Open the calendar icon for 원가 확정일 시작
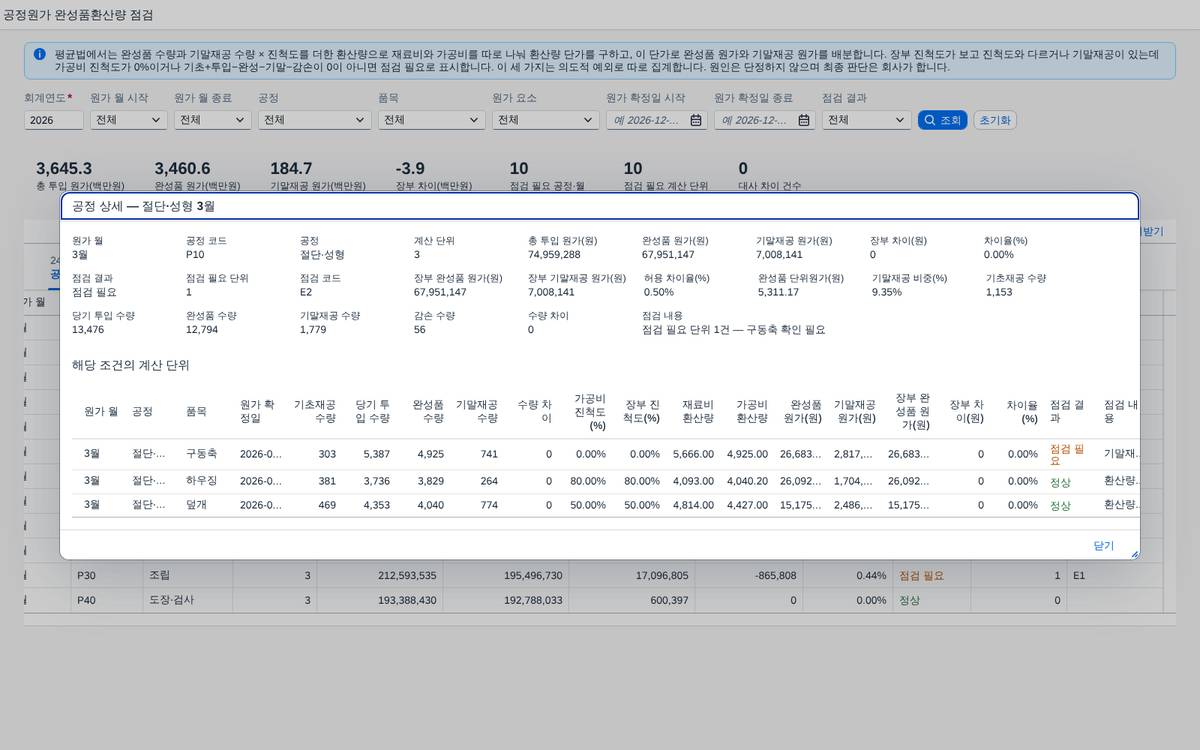Screen dimensions: 1200x750 tap(696, 120)
